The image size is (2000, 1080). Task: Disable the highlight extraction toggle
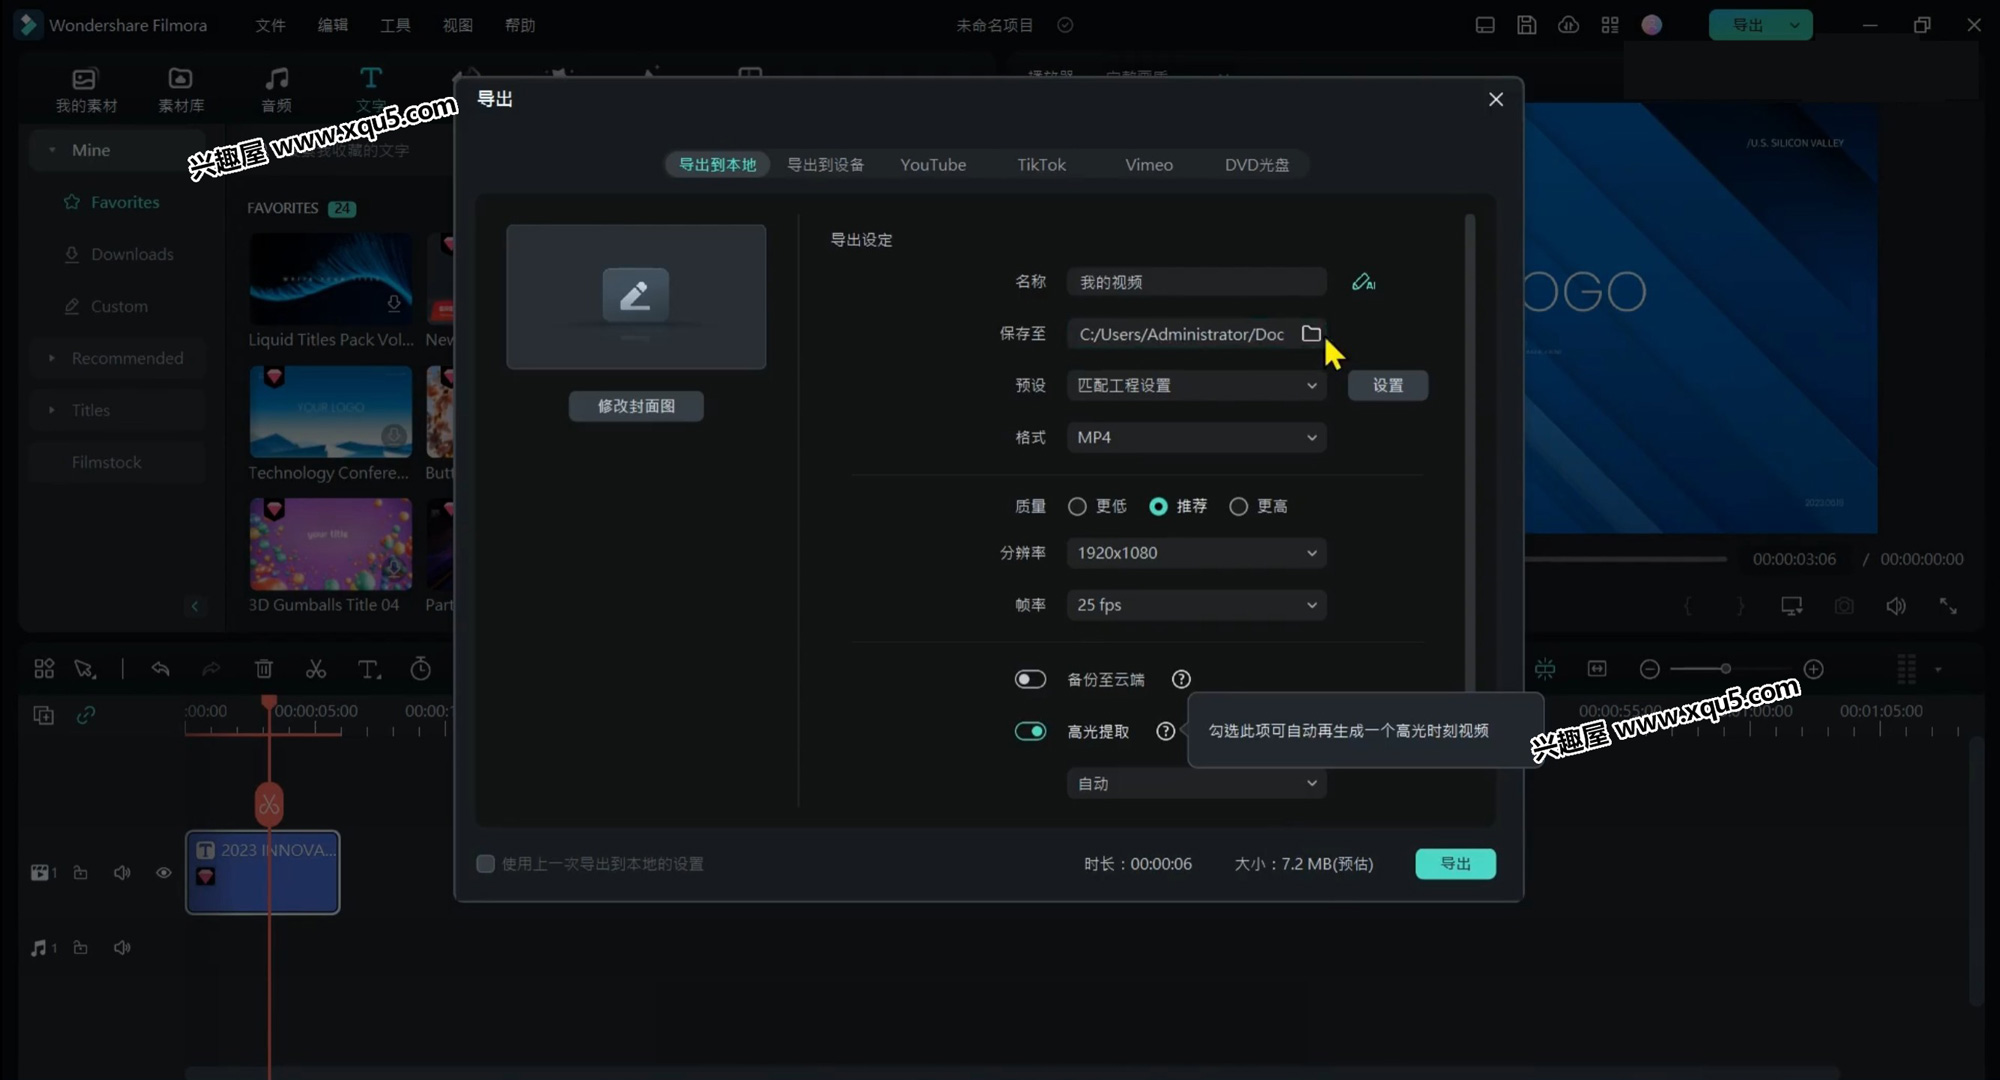1030,732
